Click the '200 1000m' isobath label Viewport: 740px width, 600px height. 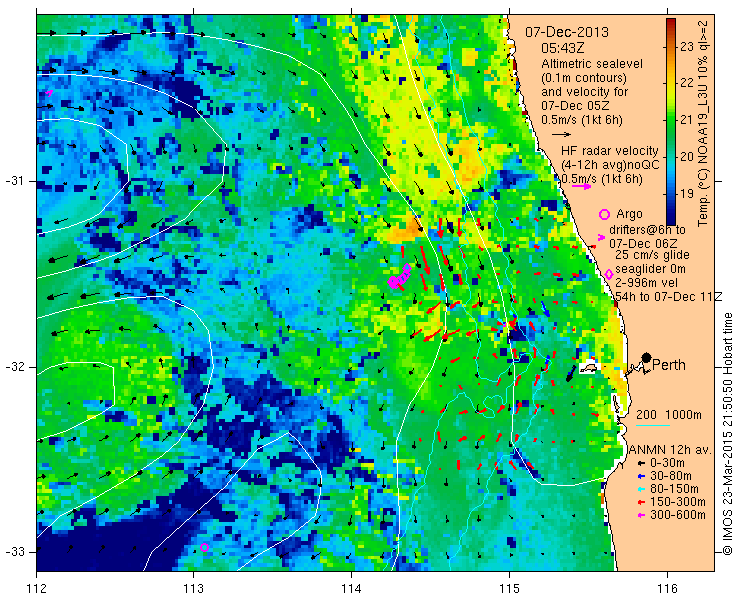click(669, 415)
